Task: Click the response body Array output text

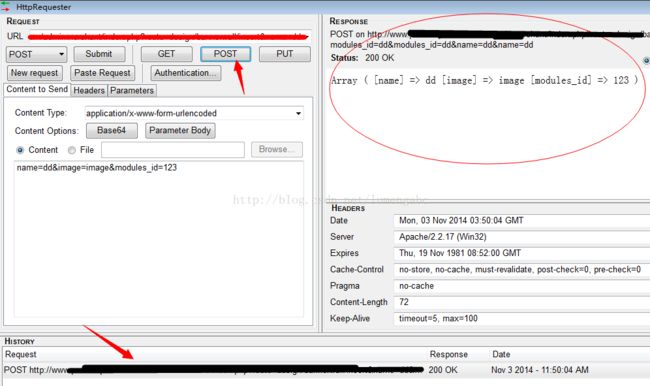Action: [484, 80]
